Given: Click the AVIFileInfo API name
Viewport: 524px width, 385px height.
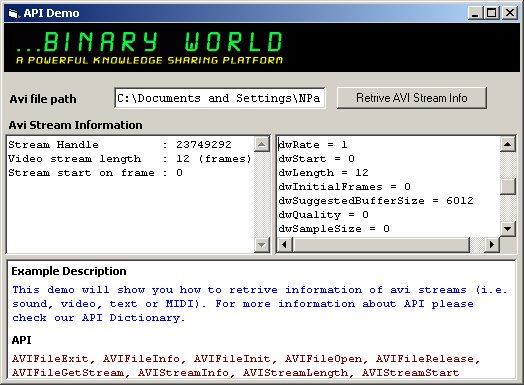Looking at the screenshot, I should [x=141, y=359].
